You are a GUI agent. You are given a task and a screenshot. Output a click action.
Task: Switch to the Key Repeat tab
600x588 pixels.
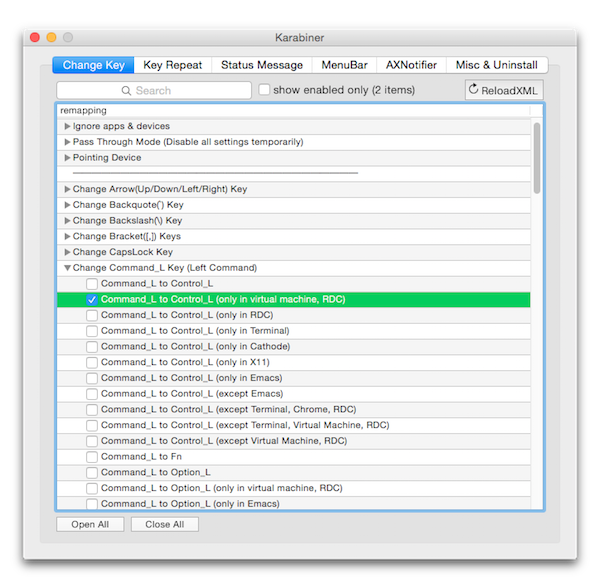[x=173, y=65]
